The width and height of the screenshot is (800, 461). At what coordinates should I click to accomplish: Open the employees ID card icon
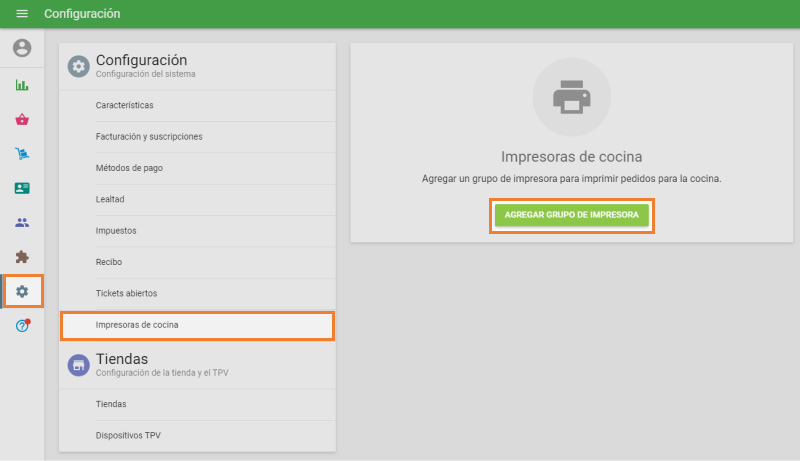[x=22, y=188]
